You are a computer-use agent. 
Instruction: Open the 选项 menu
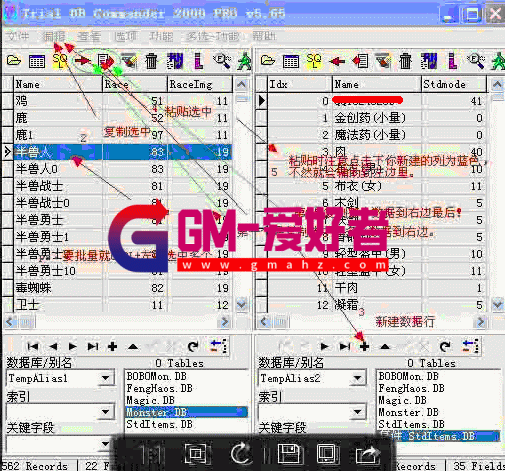(125, 36)
